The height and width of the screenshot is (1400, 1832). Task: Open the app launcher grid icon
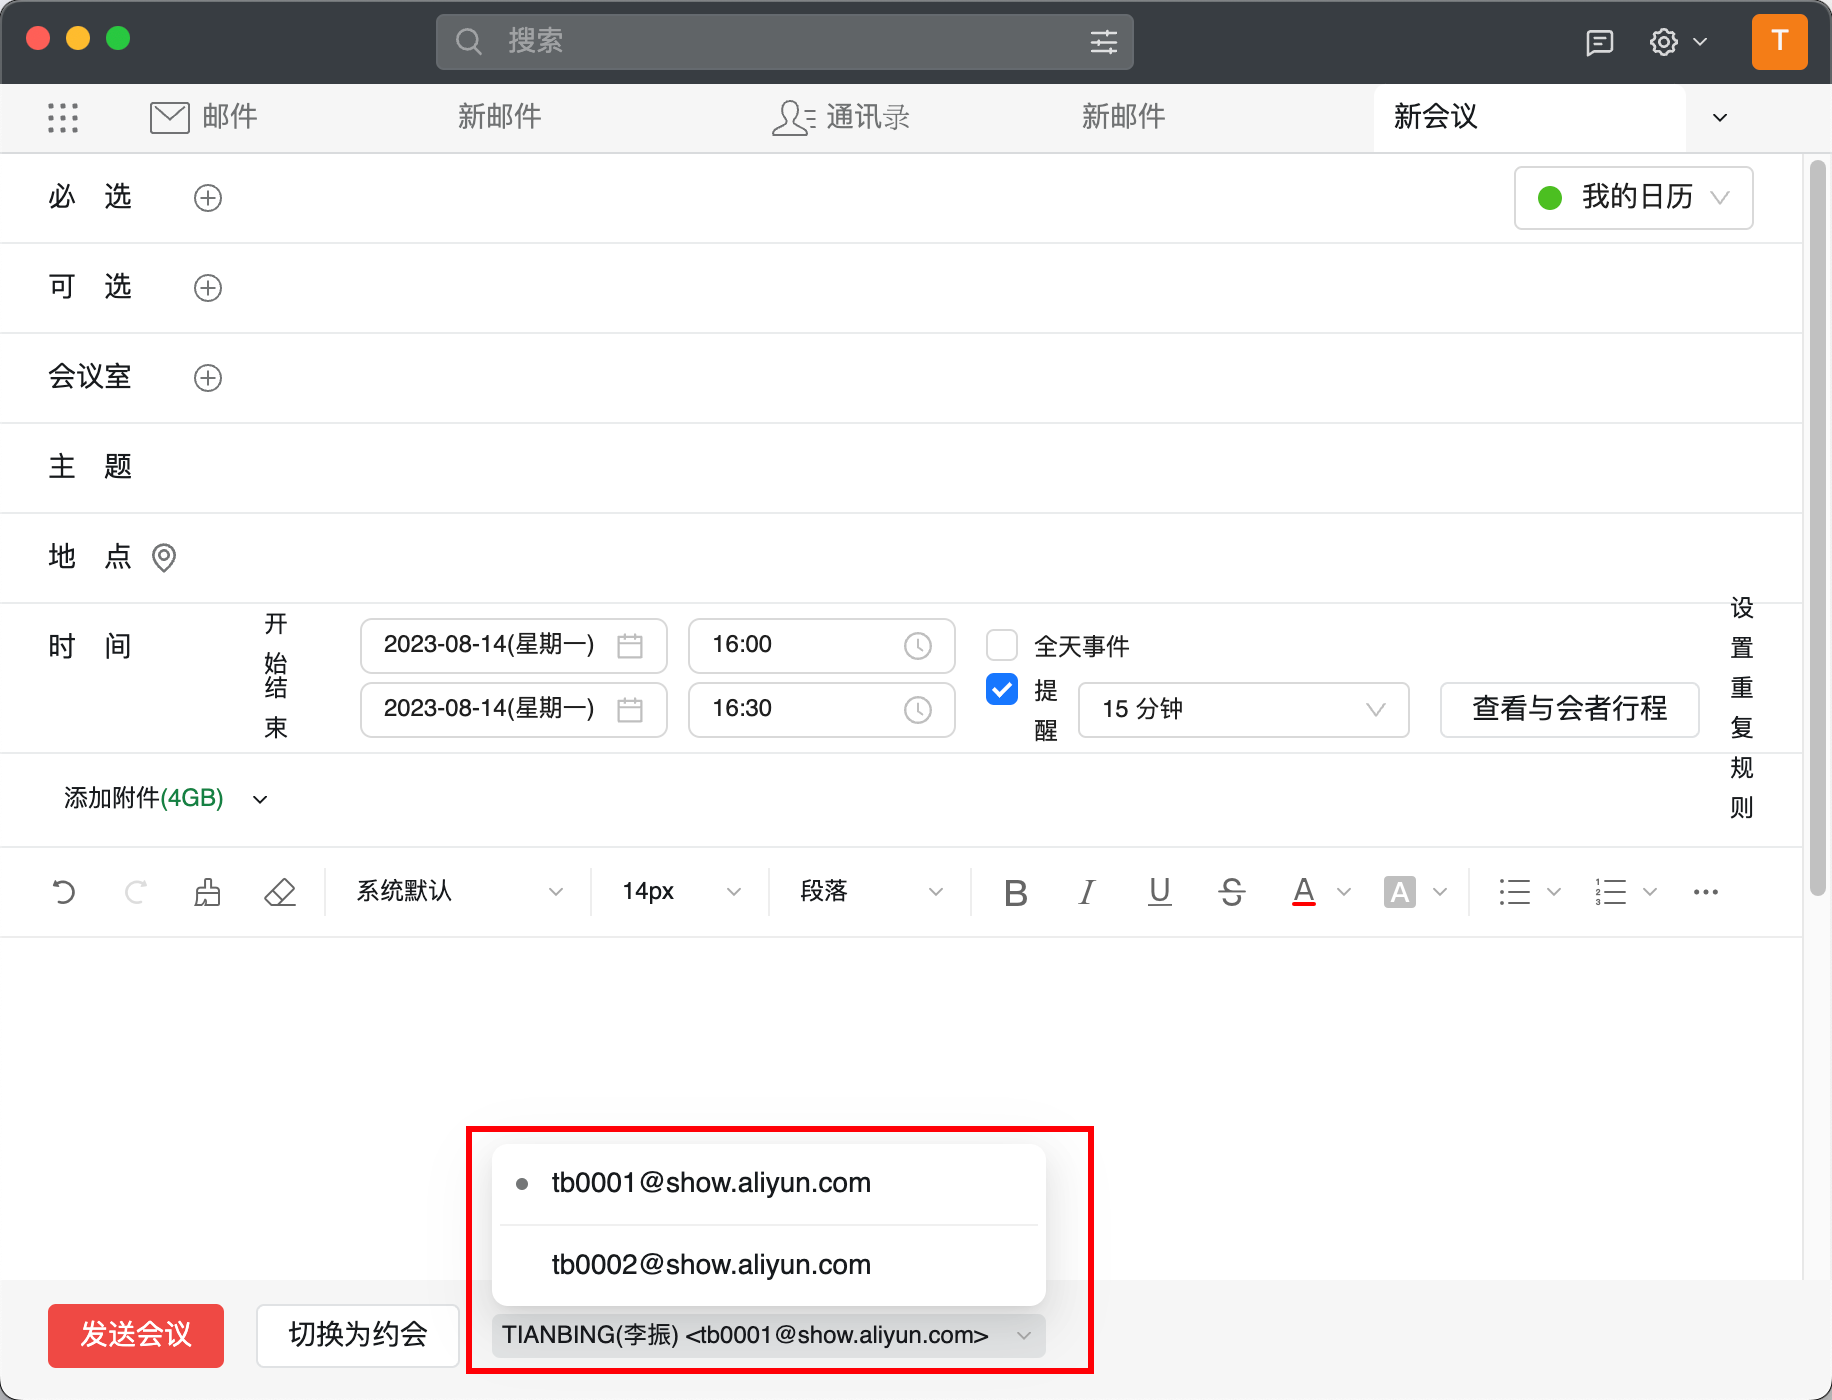pyautogui.click(x=63, y=117)
